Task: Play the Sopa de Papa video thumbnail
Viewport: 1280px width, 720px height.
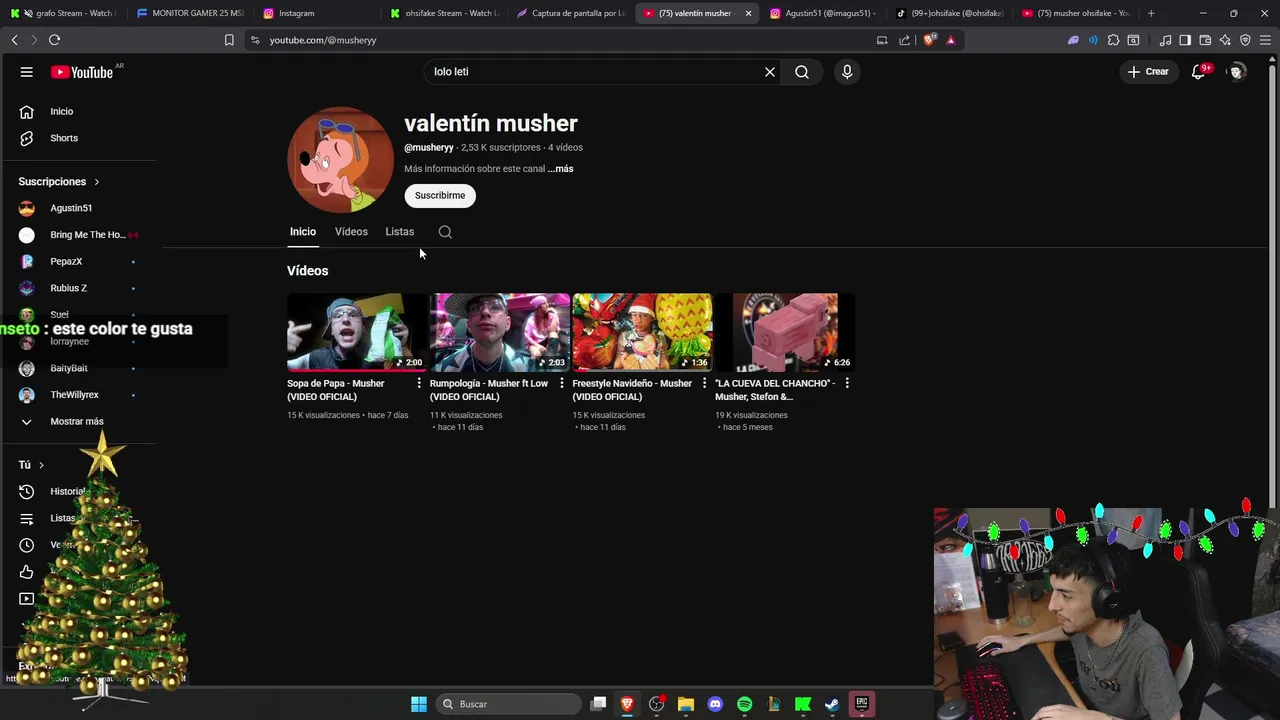Action: (x=357, y=332)
